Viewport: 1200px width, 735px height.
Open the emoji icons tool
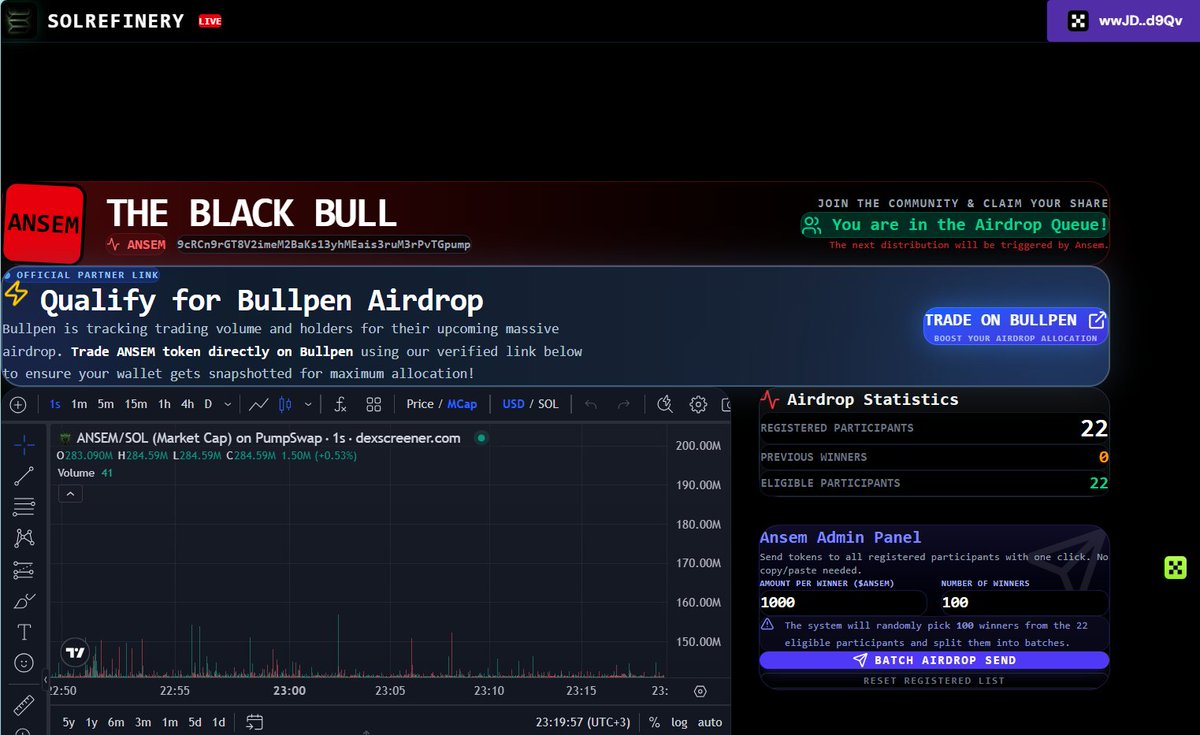pos(24,663)
